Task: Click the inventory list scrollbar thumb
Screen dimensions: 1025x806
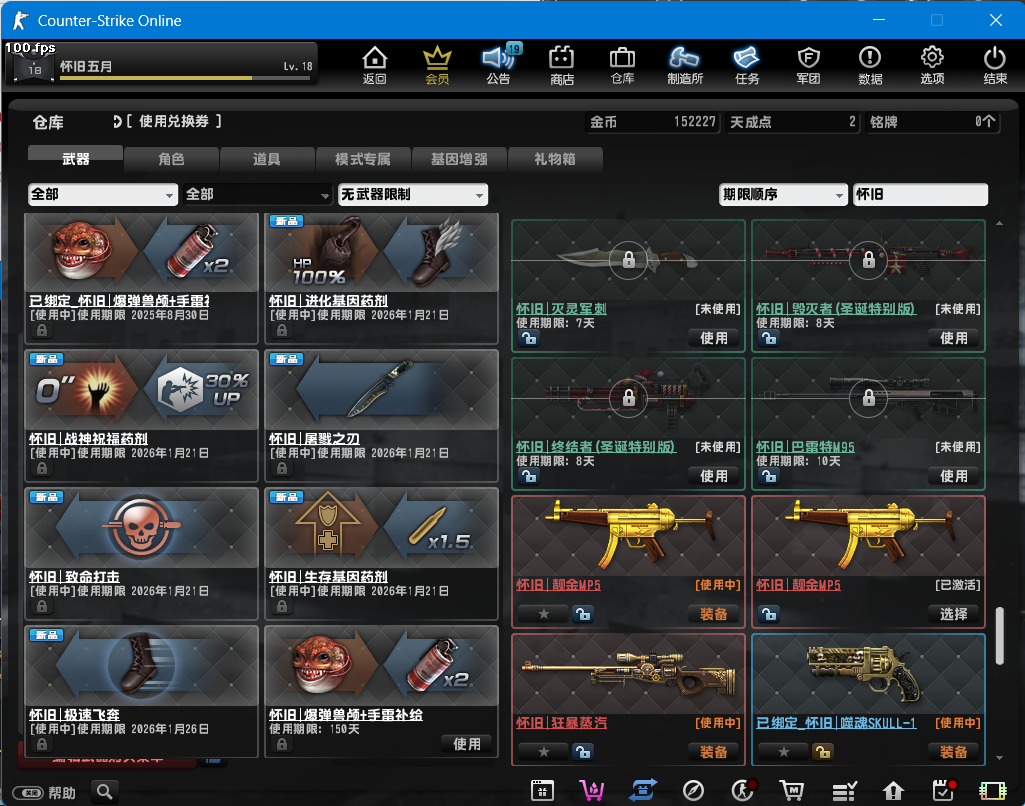Action: click(x=1000, y=636)
